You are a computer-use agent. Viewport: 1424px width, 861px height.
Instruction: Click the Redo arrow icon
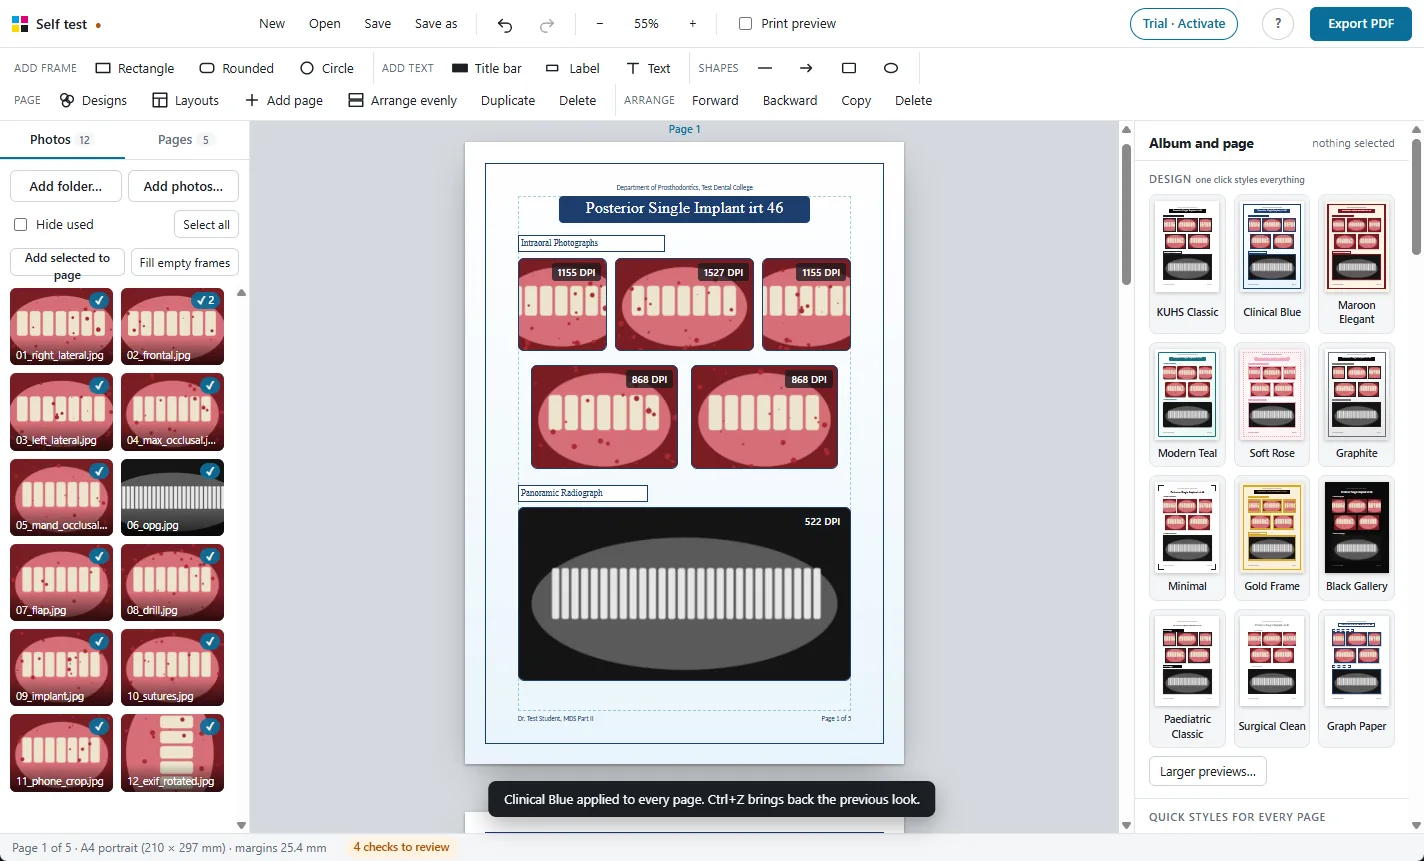547,24
